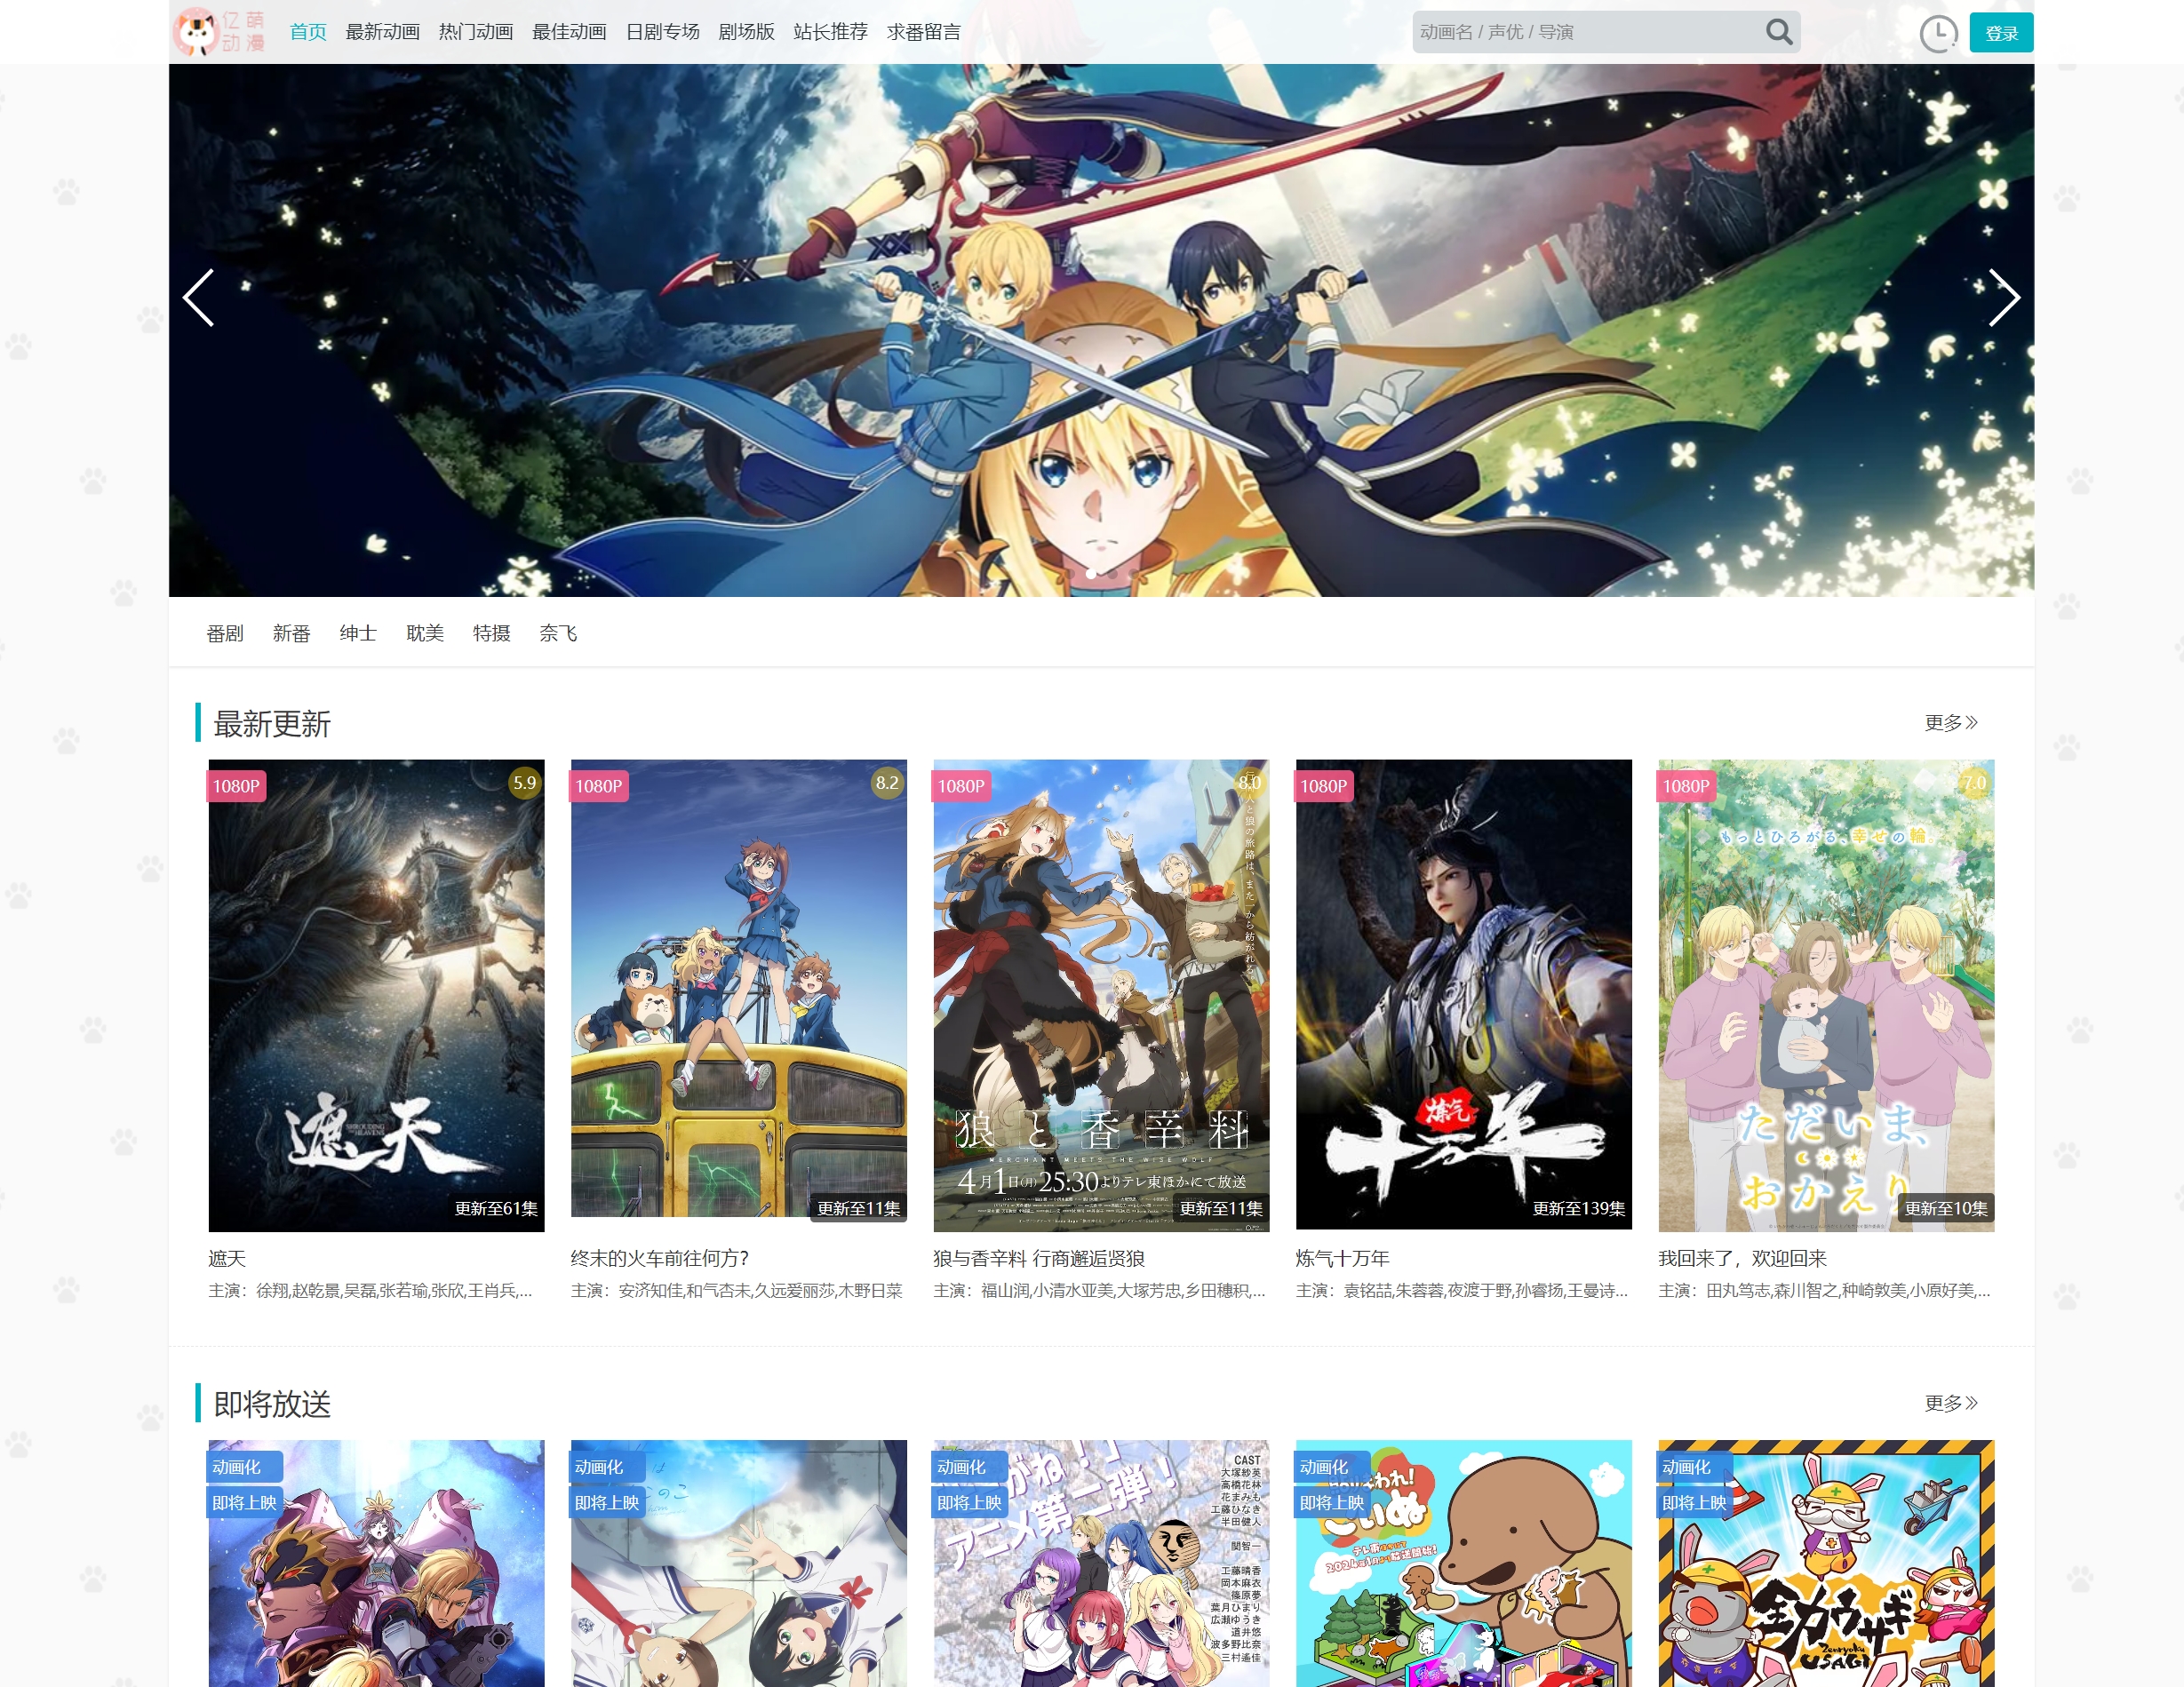Select the 奈飞 category link
The height and width of the screenshot is (1687, 2184).
point(558,633)
